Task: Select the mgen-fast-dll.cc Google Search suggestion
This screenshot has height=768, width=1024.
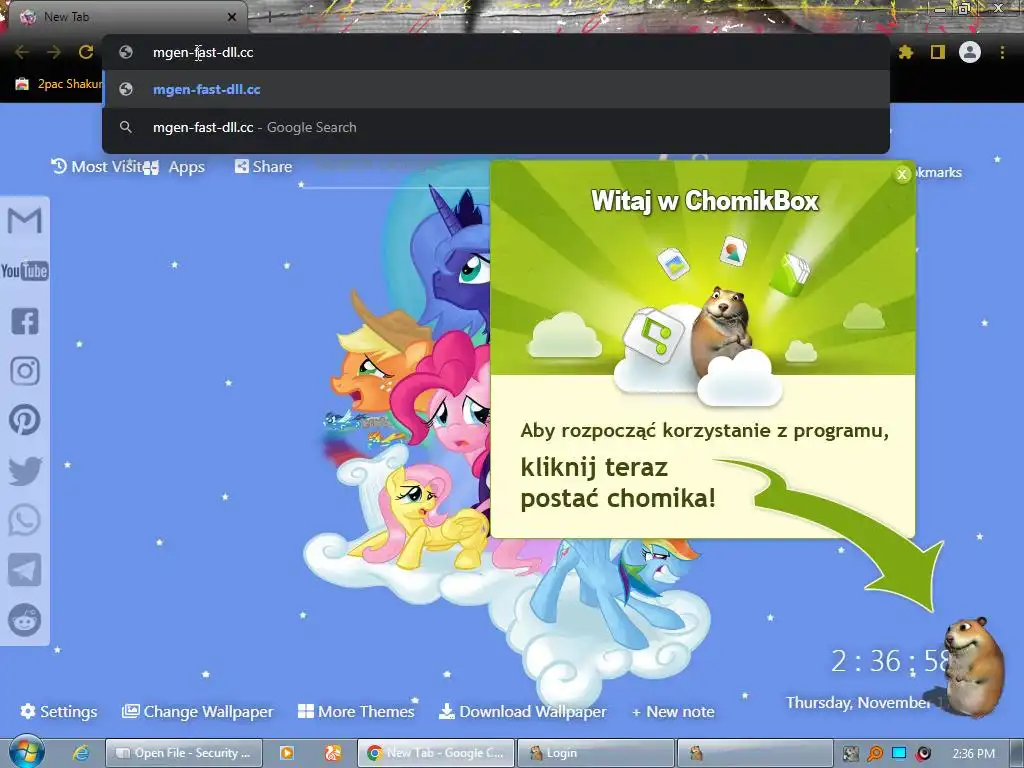Action: pos(496,127)
